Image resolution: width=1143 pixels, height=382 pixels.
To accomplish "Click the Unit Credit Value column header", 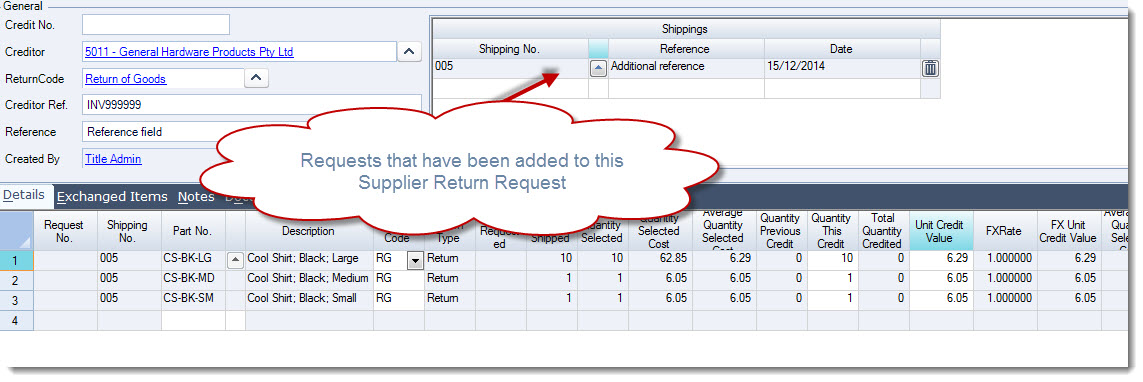I will (941, 230).
